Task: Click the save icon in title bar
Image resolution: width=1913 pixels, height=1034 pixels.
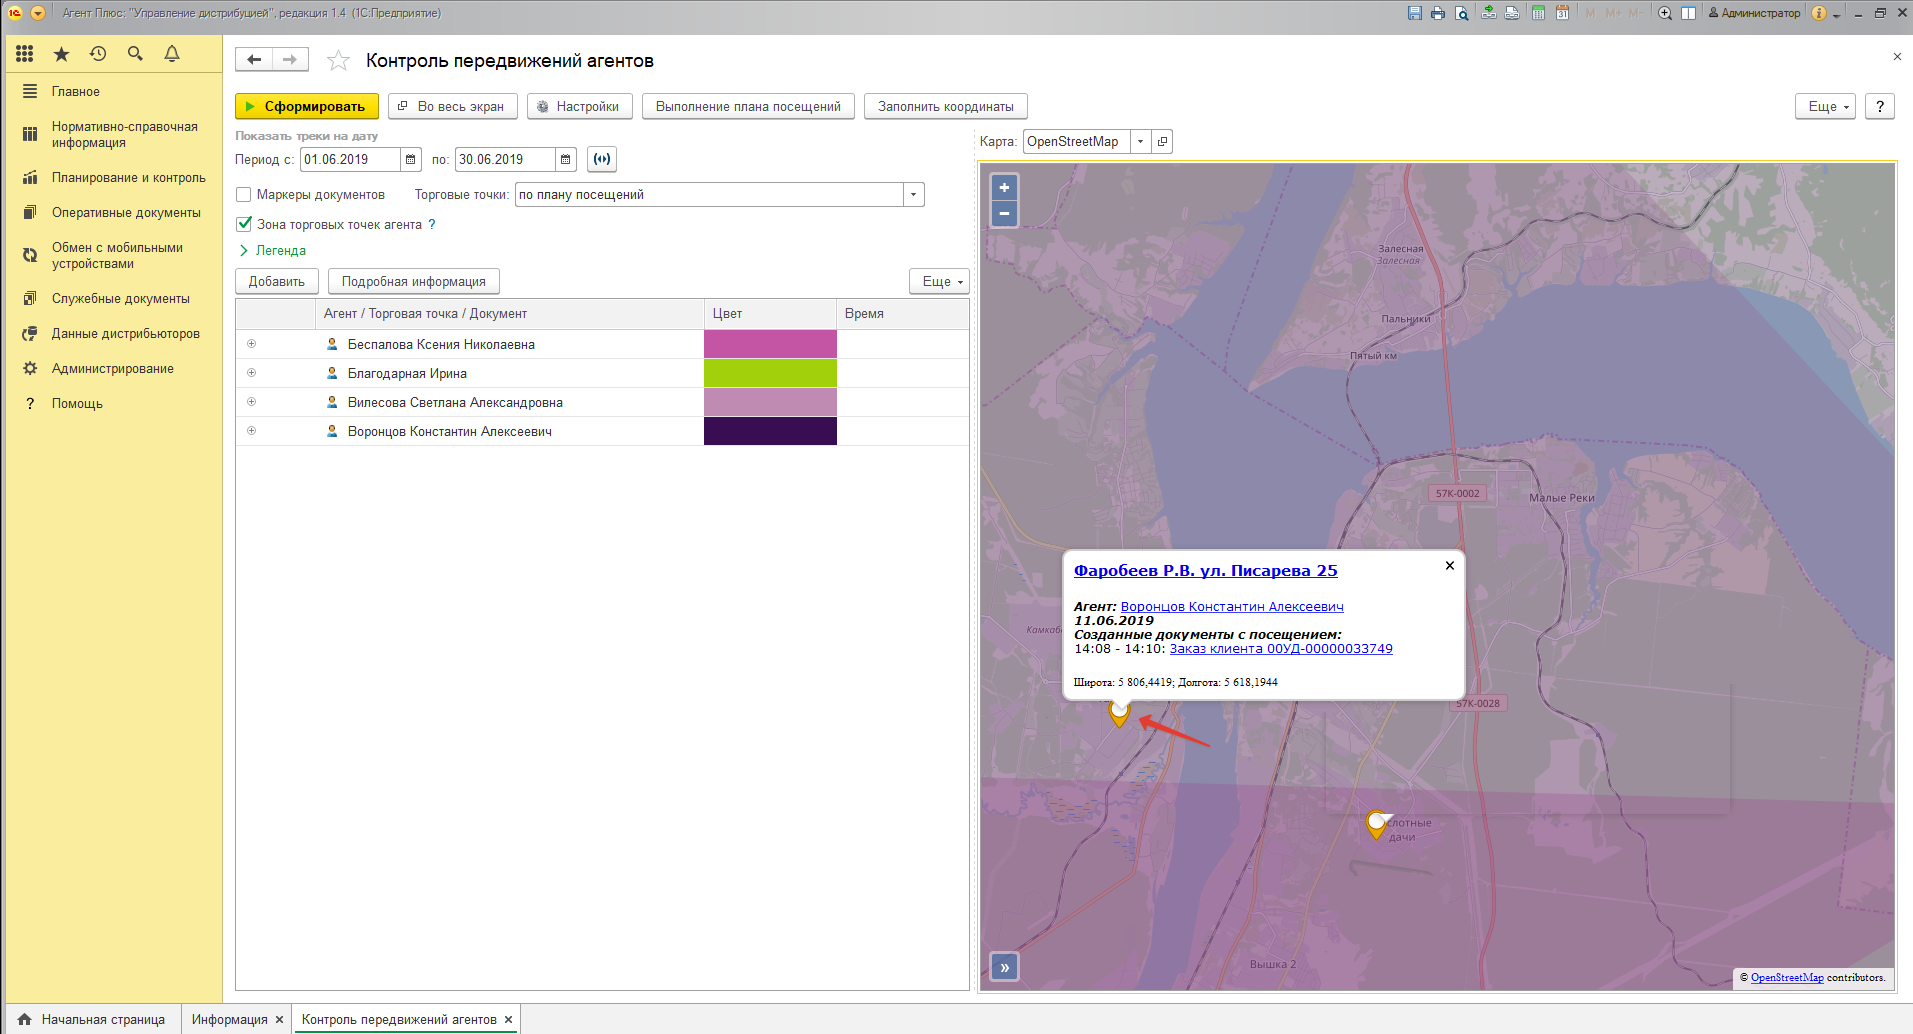Action: (x=1414, y=13)
